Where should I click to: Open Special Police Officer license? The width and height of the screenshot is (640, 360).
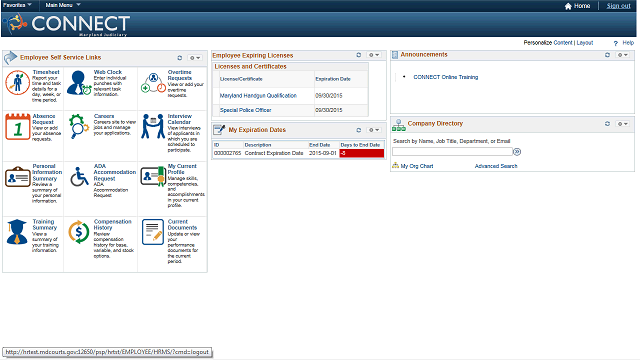pos(245,110)
